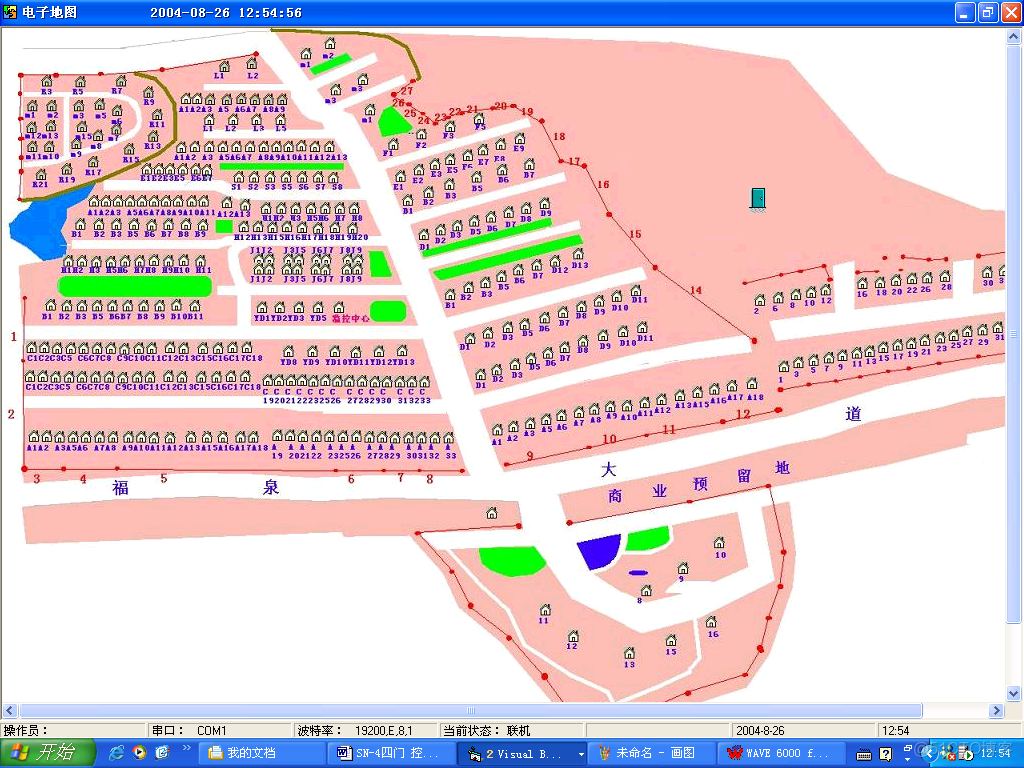Screen dimensions: 1024x768
Task: Click the 监控中心 label on the map
Action: coord(351,319)
